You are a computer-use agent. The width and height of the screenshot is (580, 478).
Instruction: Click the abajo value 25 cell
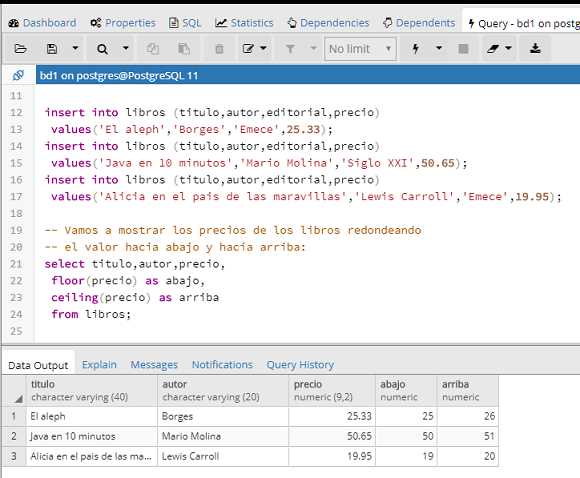(x=406, y=416)
